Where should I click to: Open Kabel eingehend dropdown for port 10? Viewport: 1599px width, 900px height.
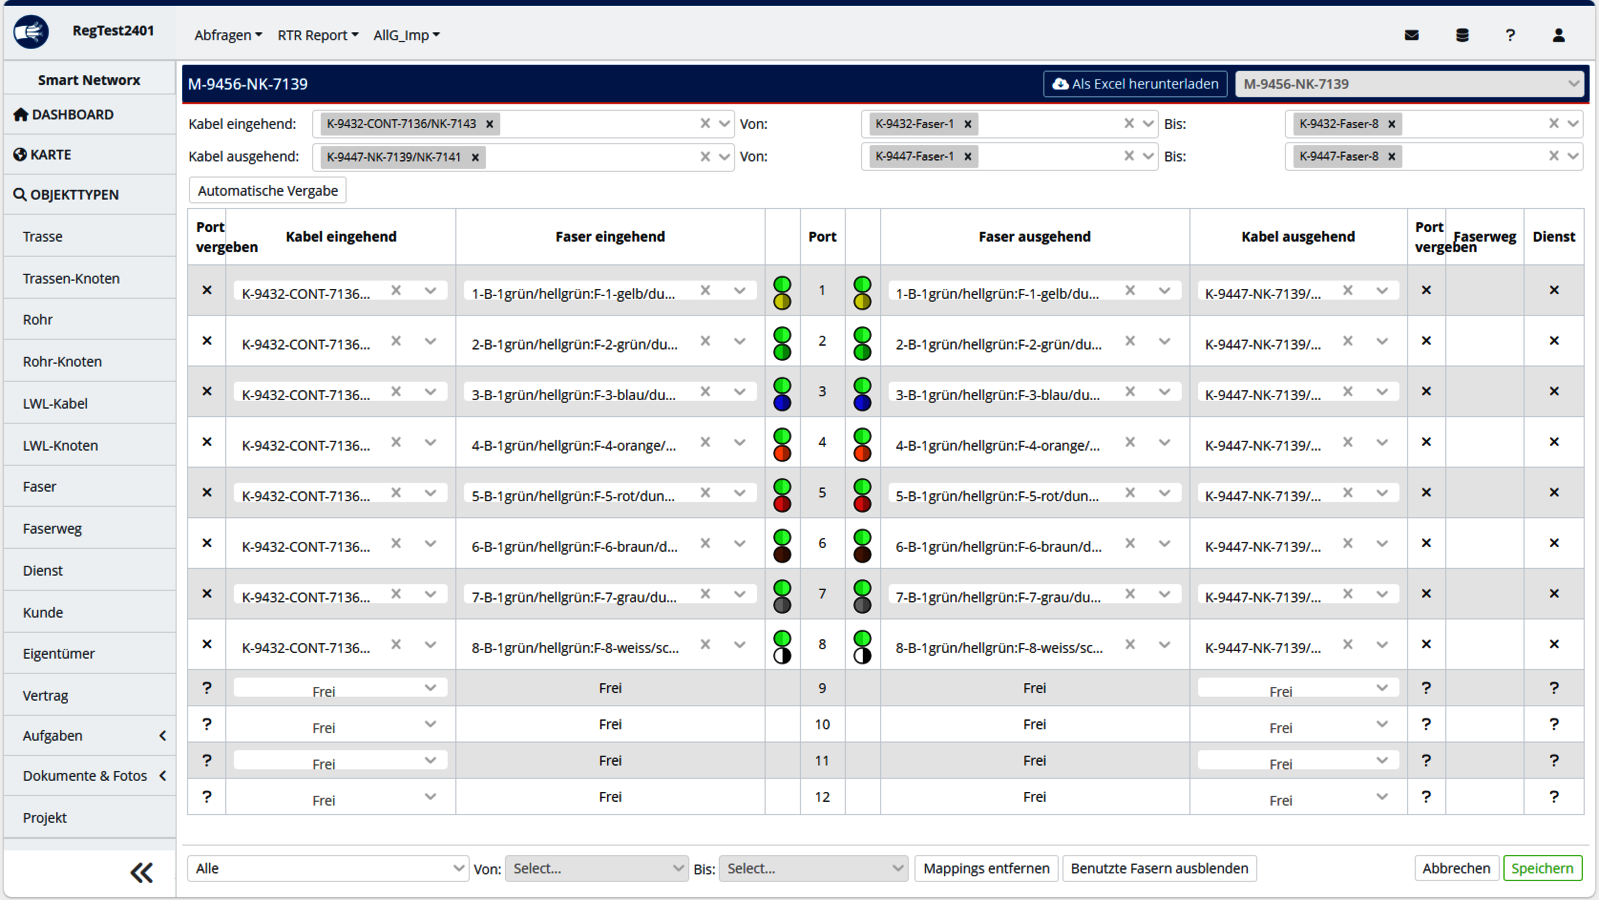430,724
